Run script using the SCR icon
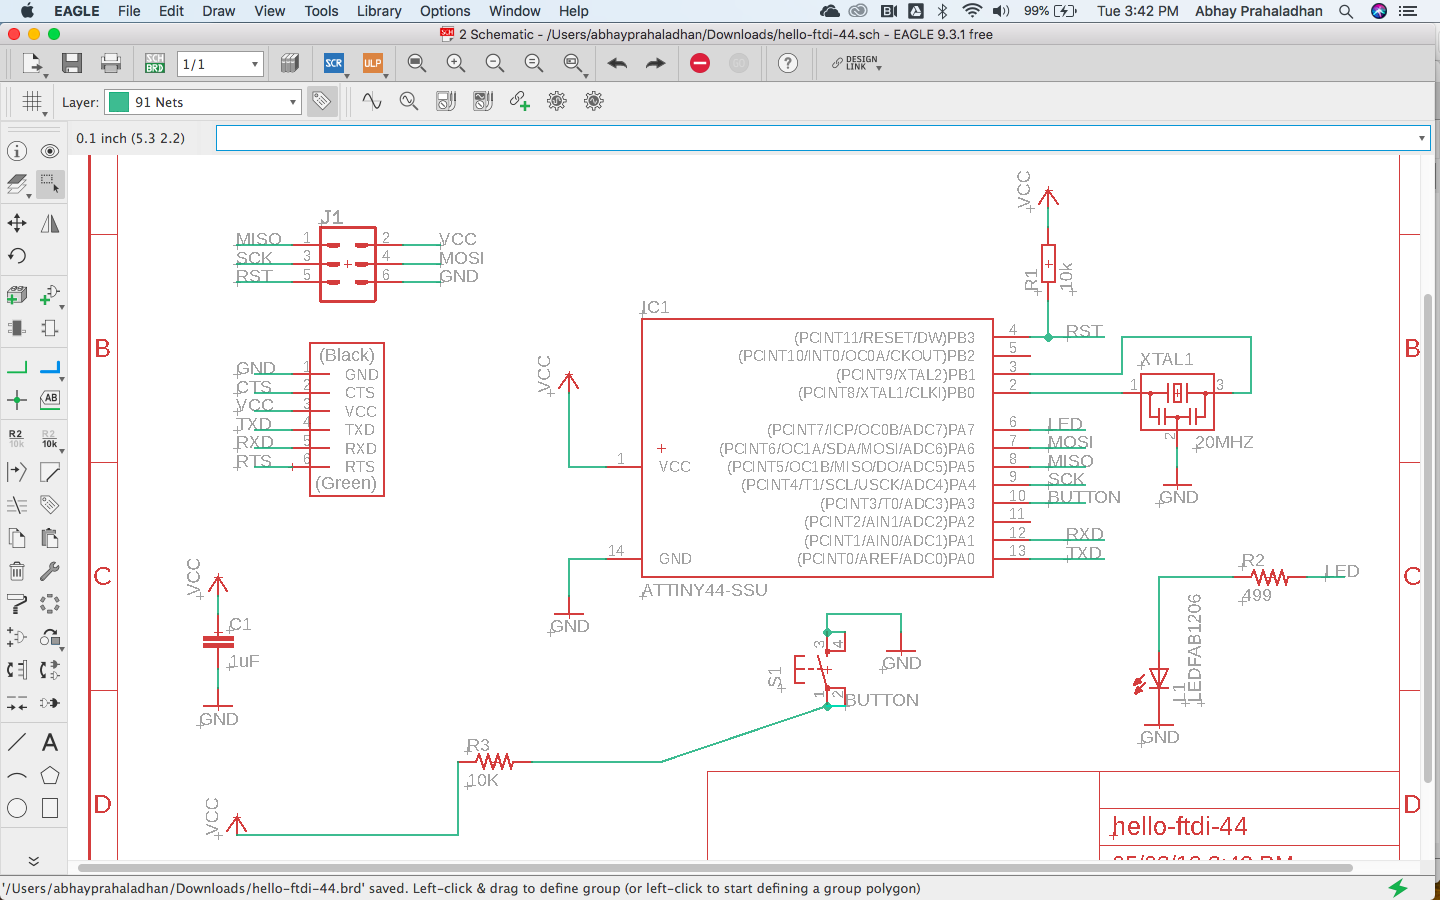Screen dimensions: 1440x900 coord(334,64)
